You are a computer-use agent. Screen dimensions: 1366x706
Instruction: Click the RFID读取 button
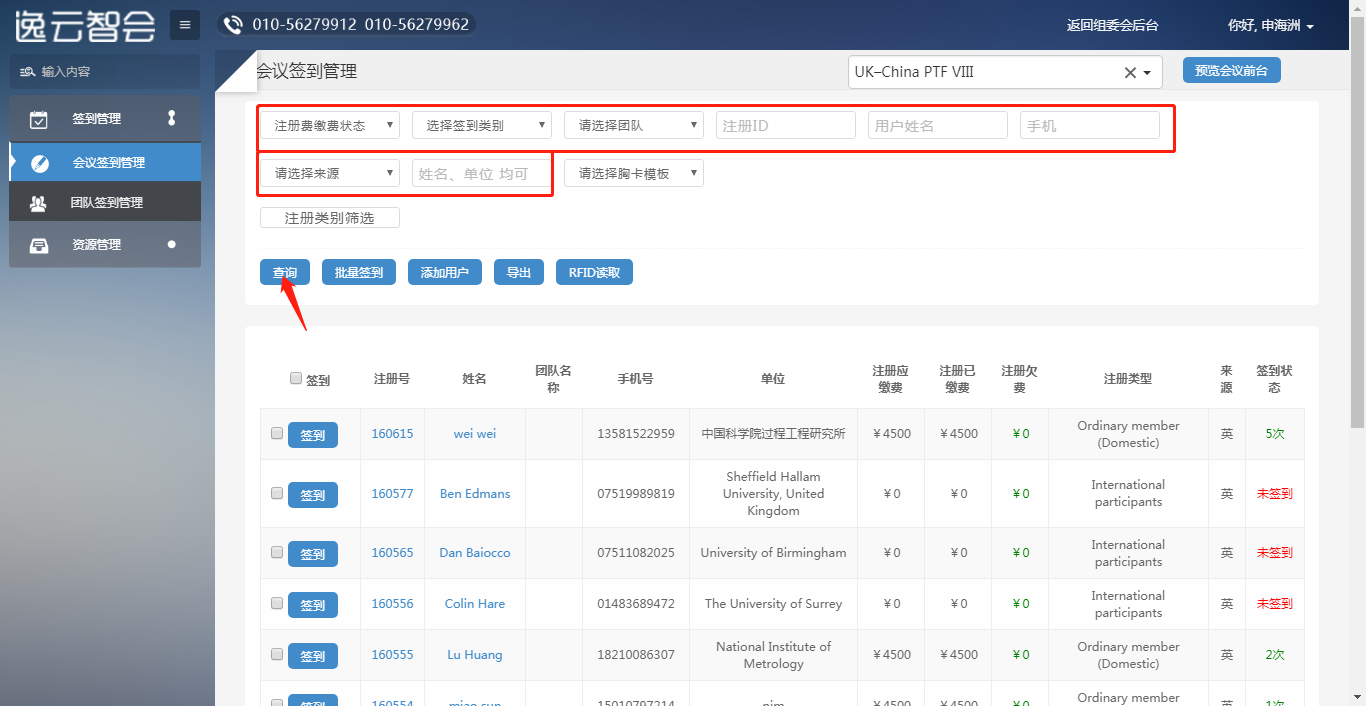tap(594, 272)
